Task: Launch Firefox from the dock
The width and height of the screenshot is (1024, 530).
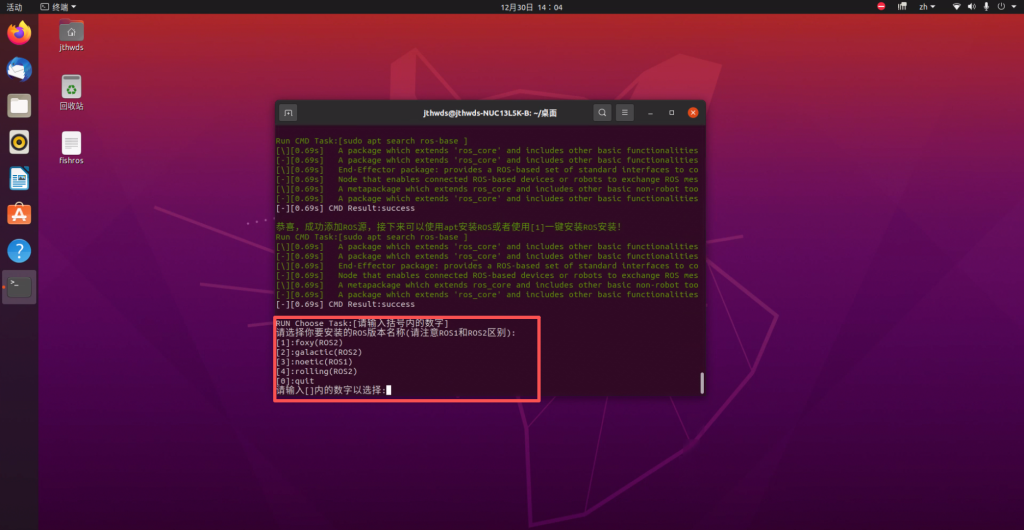Action: [19, 33]
